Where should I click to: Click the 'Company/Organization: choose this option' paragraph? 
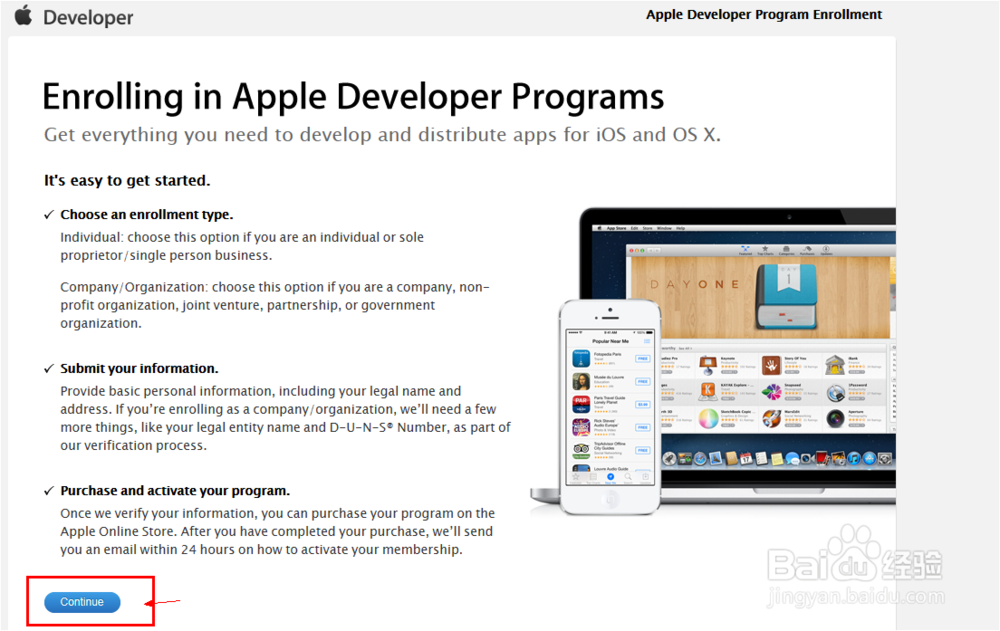coord(275,305)
